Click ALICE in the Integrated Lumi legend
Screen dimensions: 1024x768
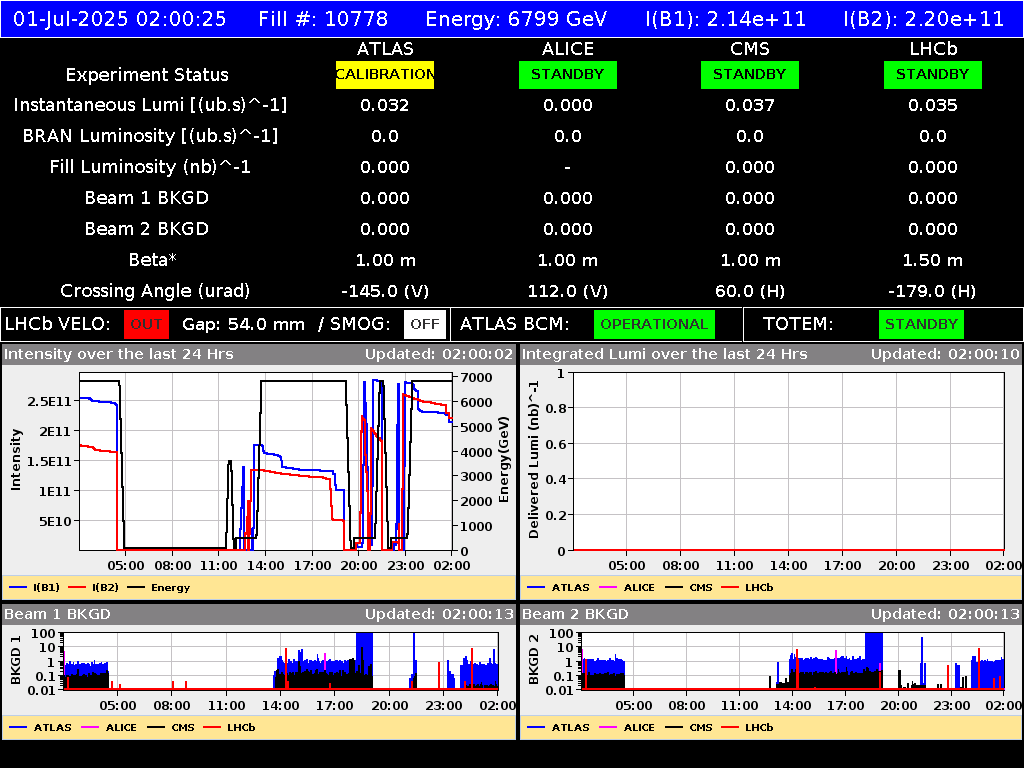coord(639,588)
